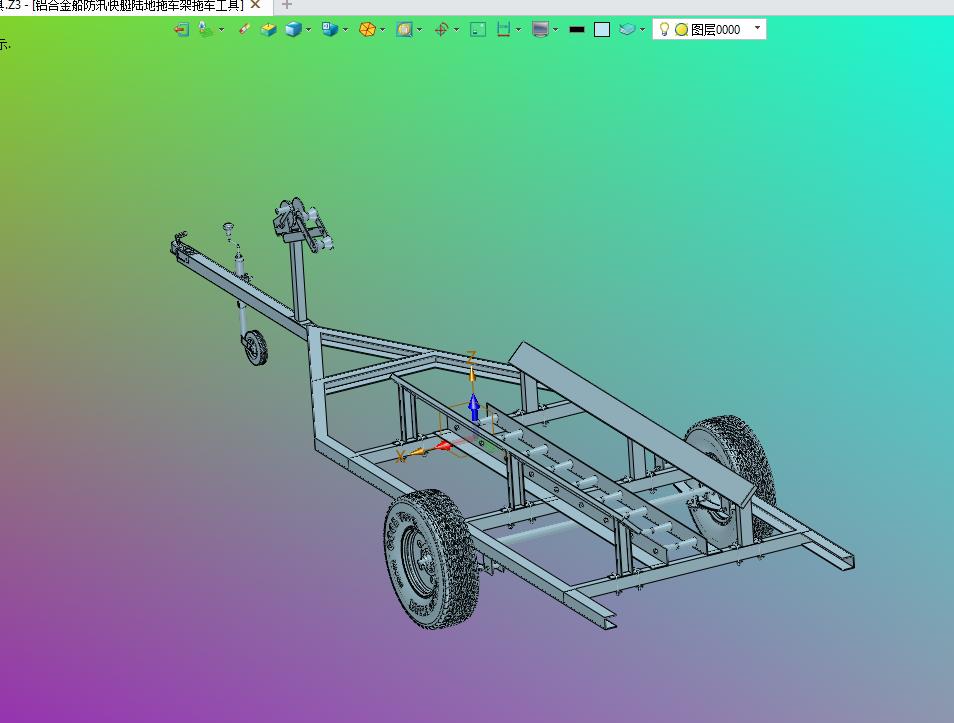
Task: Click the red crosshair target icon
Action: 442,29
